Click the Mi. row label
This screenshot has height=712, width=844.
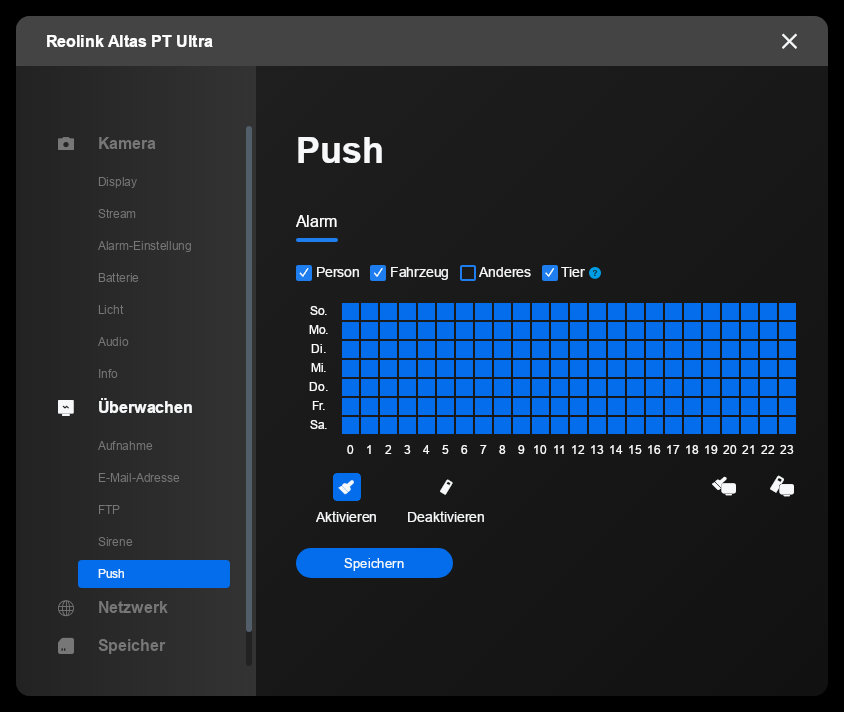319,368
